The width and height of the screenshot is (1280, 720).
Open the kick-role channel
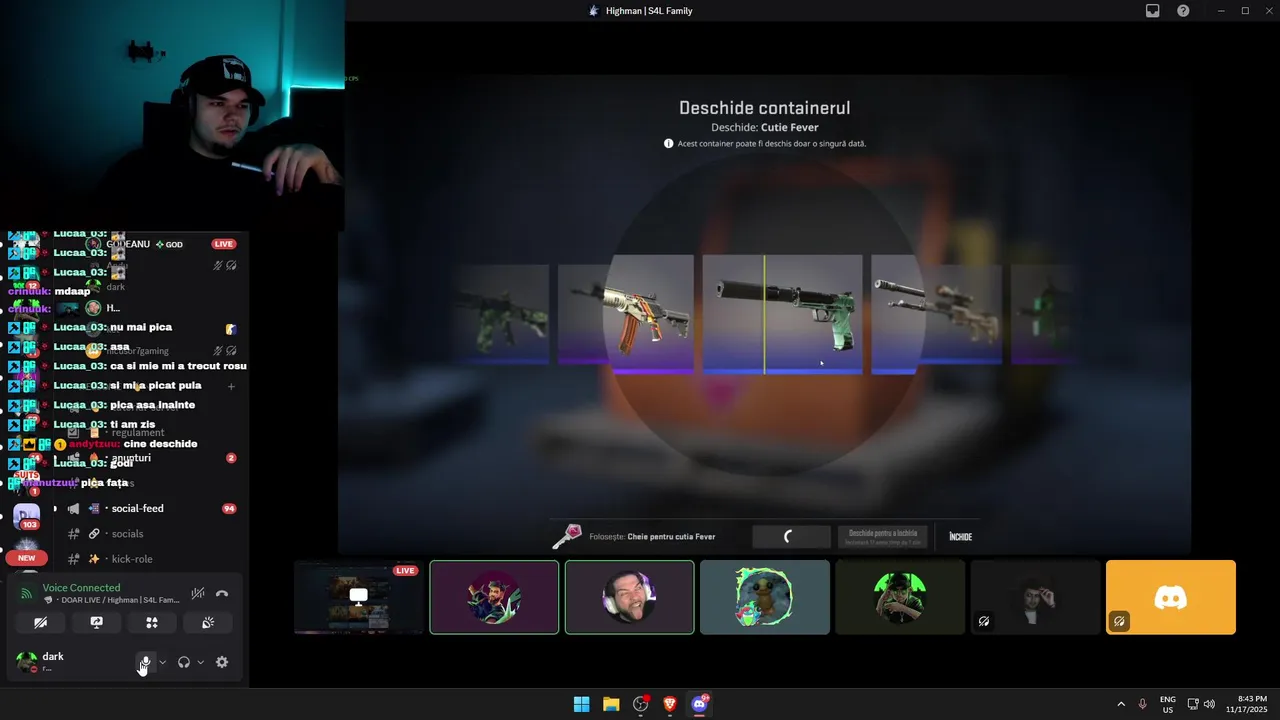pyautogui.click(x=150, y=559)
